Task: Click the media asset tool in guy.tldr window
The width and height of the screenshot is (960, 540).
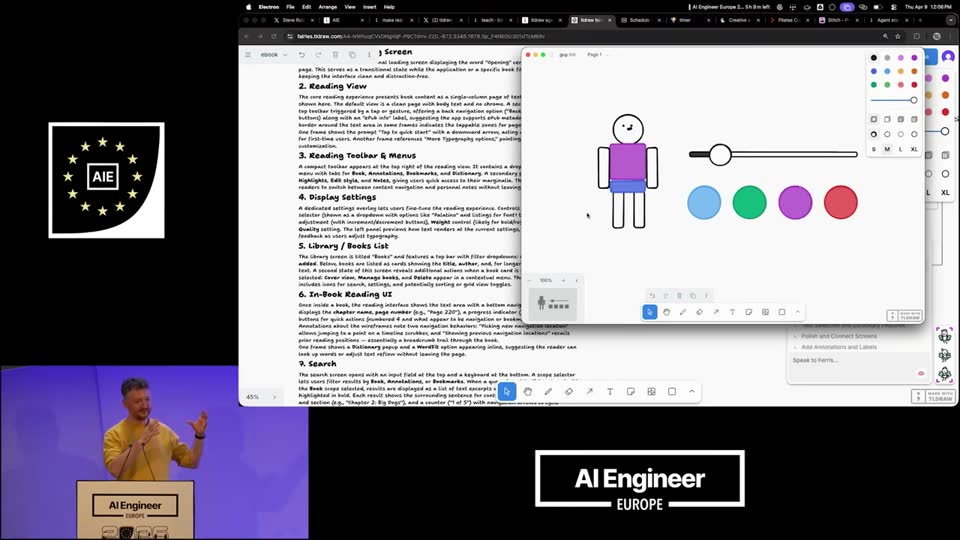Action: (765, 312)
